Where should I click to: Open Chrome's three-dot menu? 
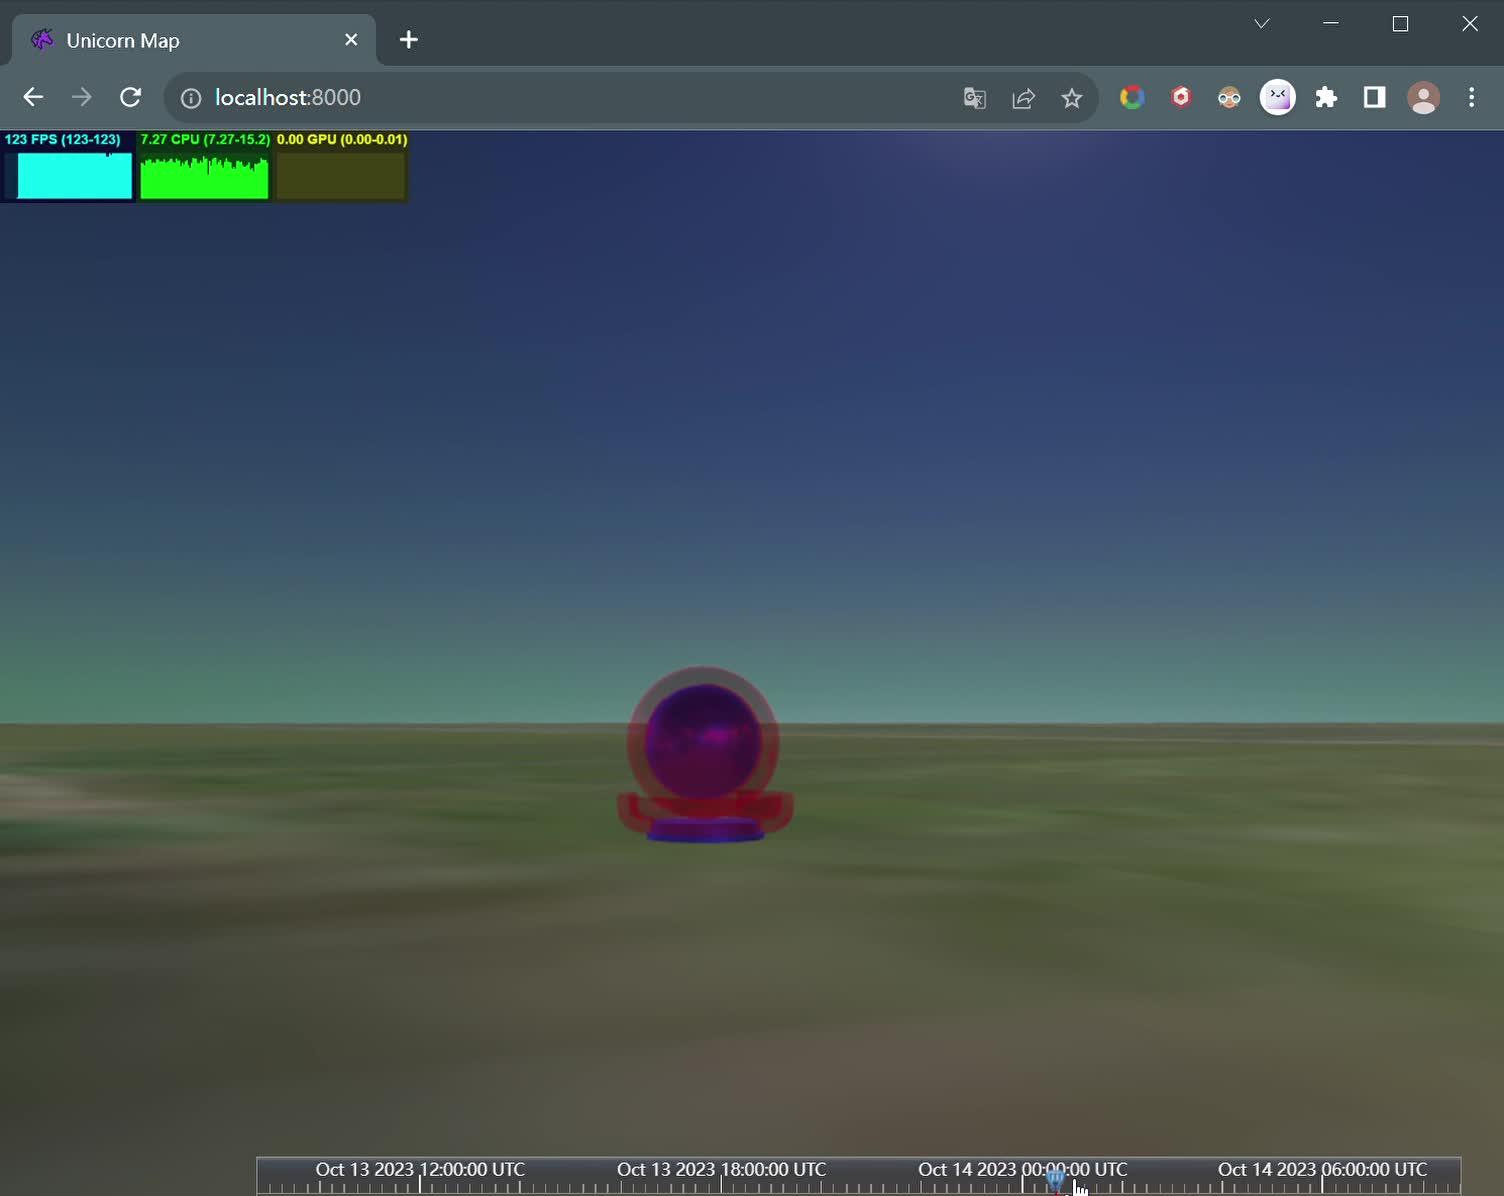pyautogui.click(x=1471, y=97)
